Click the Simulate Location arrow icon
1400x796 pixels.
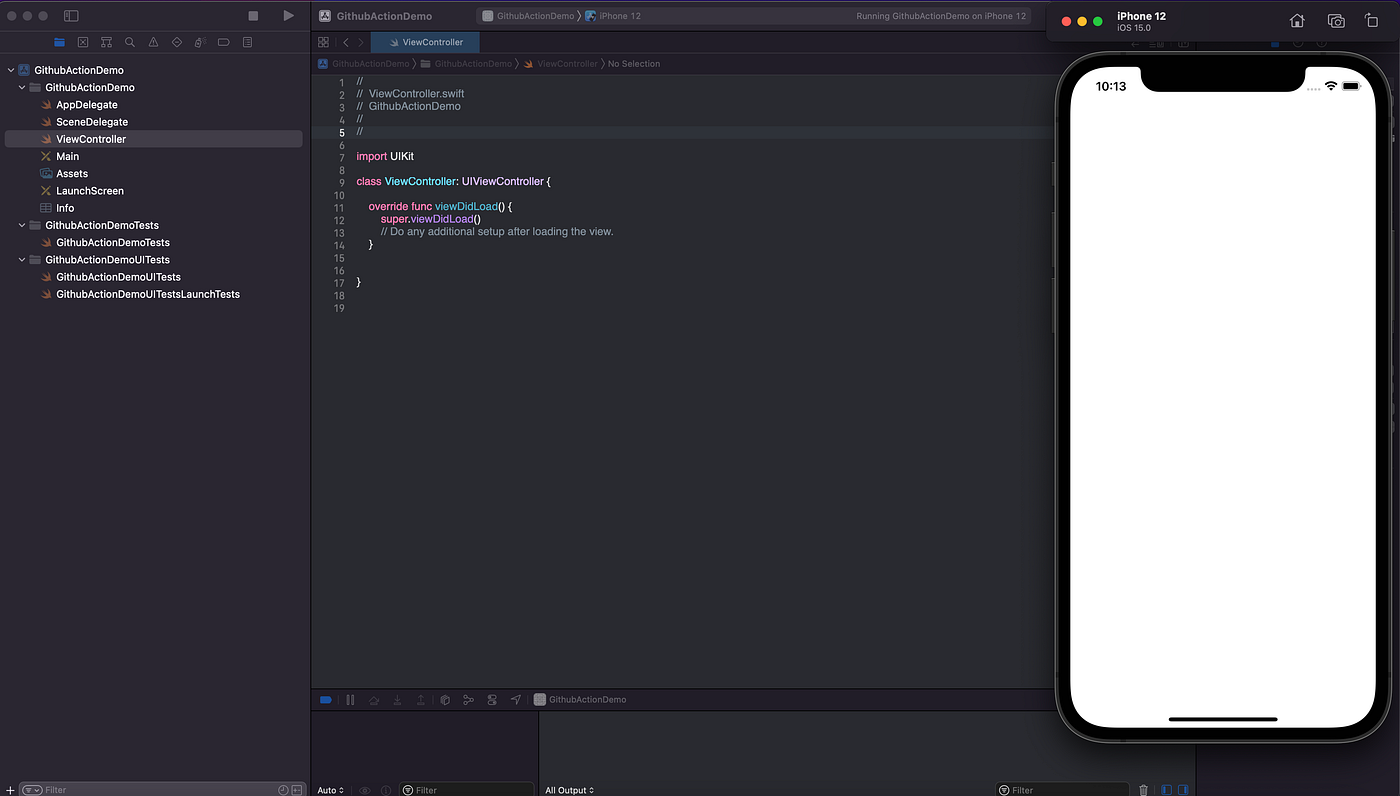tap(515, 699)
